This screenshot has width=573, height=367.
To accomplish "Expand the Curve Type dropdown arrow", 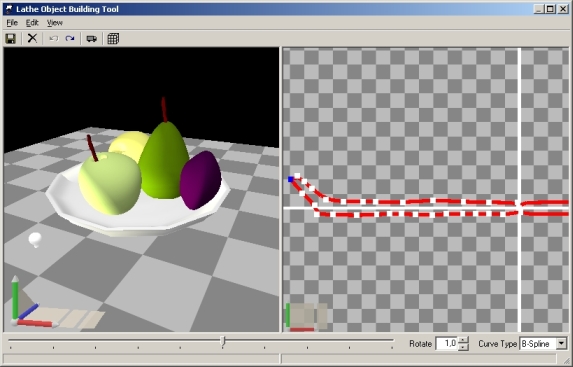I will pos(562,344).
